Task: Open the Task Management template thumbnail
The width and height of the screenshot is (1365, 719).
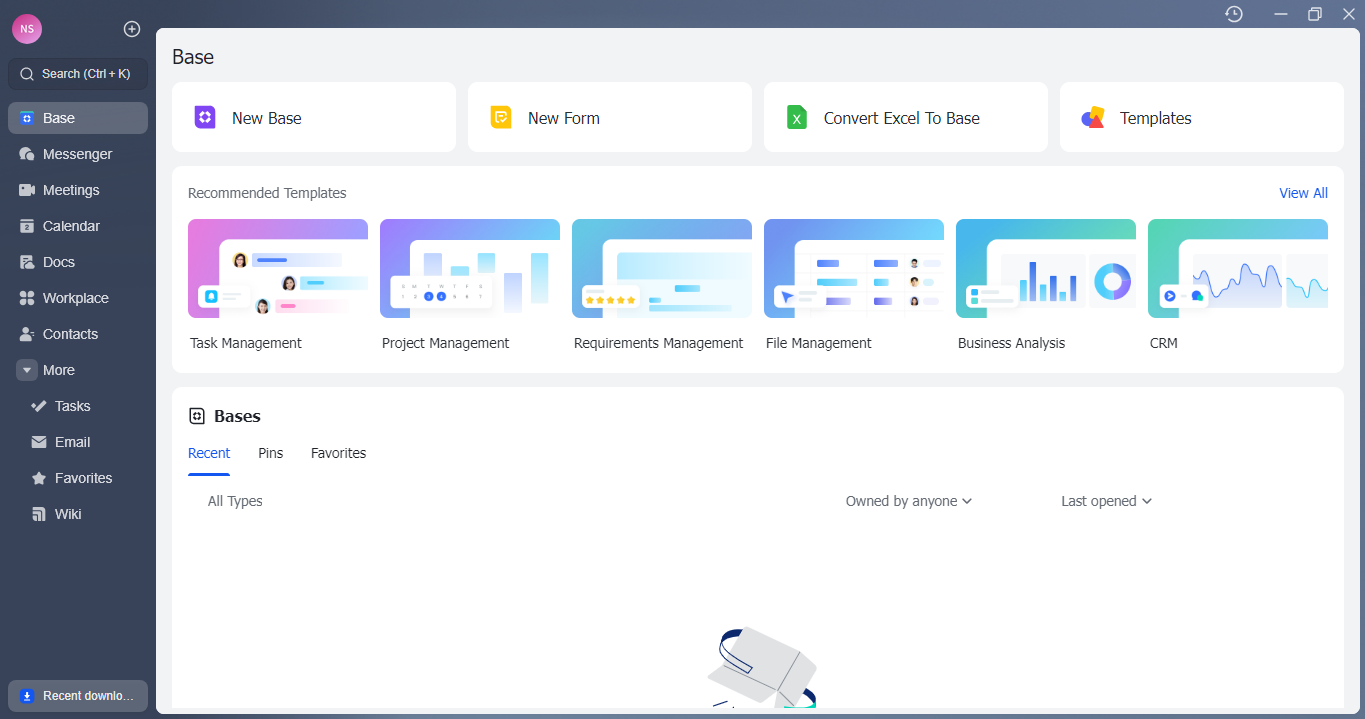Action: click(x=278, y=269)
